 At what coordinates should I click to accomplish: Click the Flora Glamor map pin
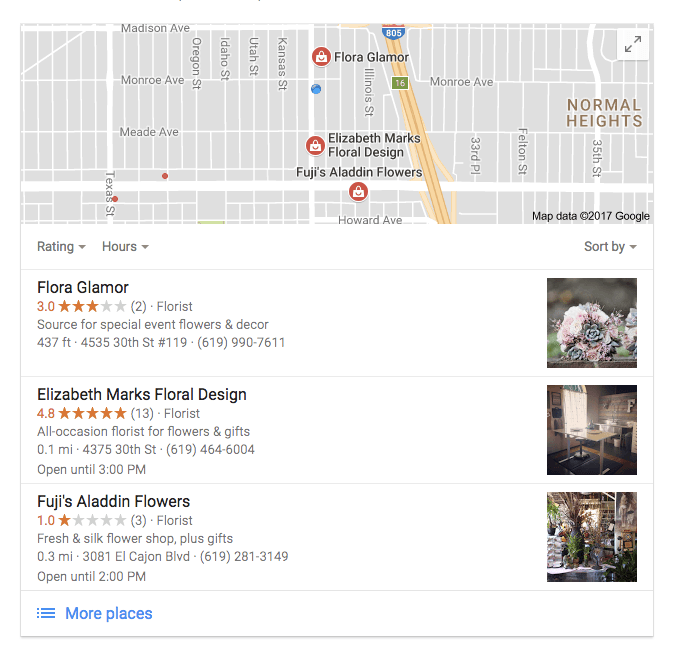[x=321, y=57]
